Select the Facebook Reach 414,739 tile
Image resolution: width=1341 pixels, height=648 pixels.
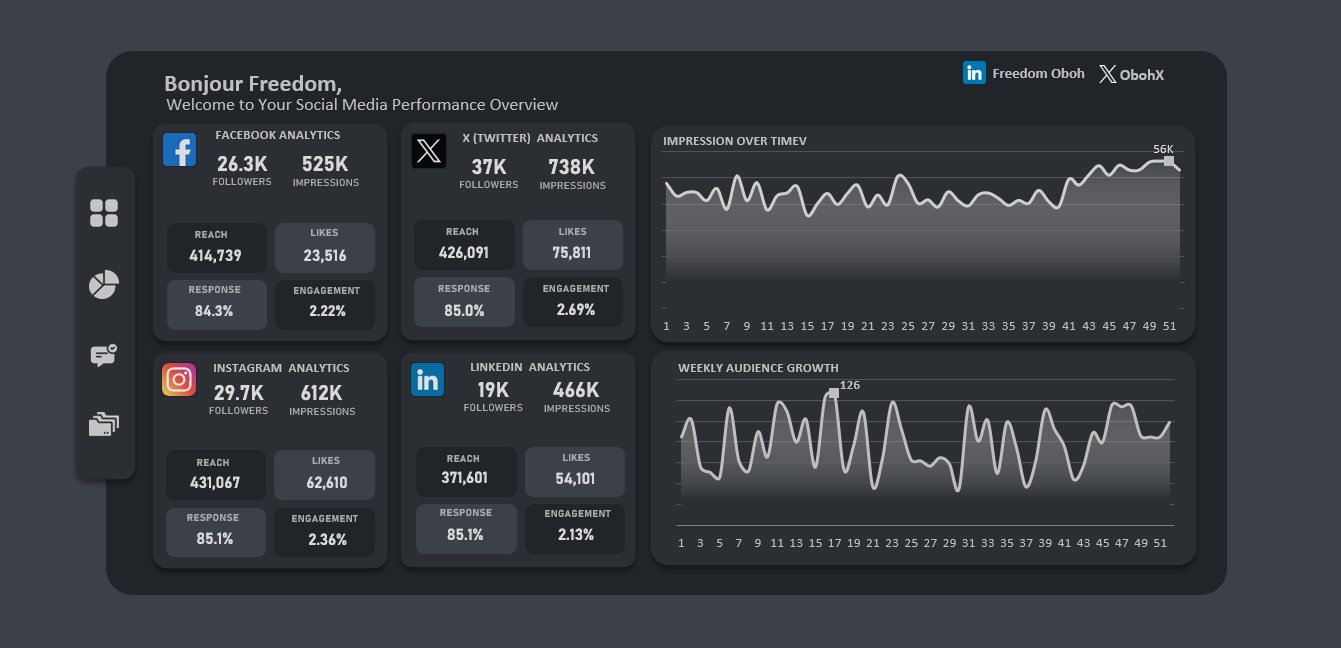point(217,247)
